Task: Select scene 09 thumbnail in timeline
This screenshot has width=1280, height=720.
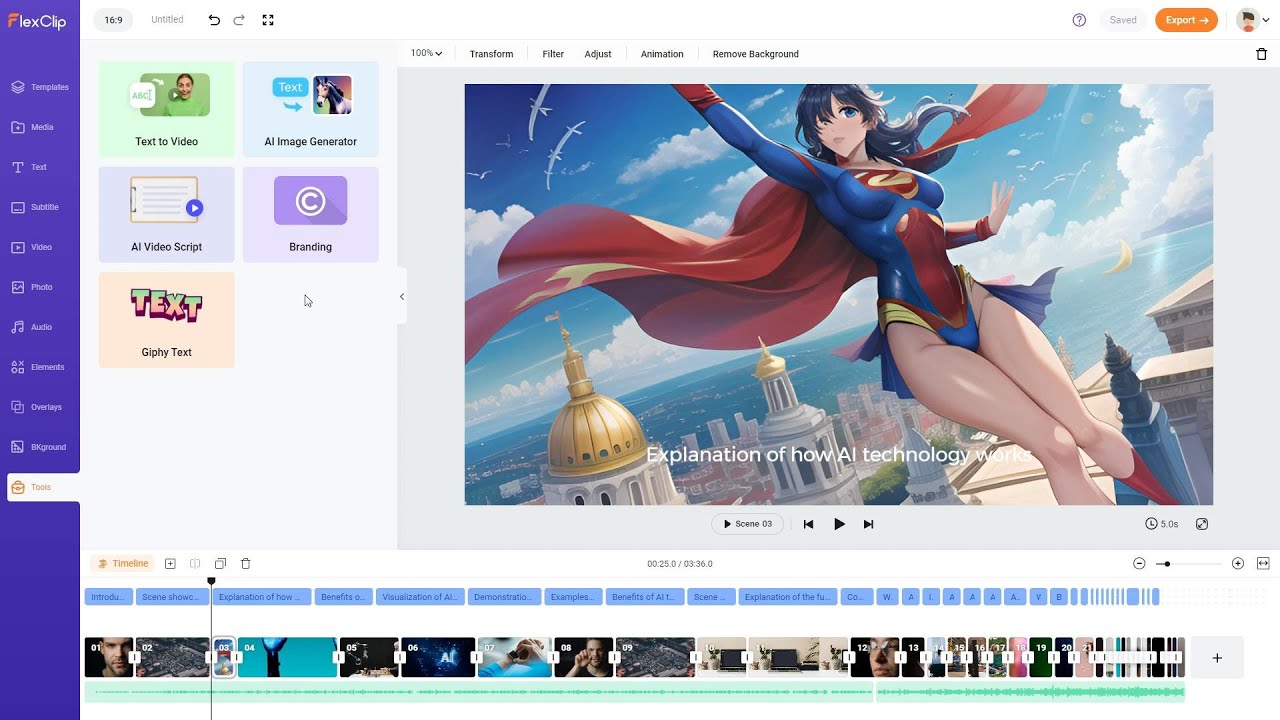Action: (x=655, y=657)
